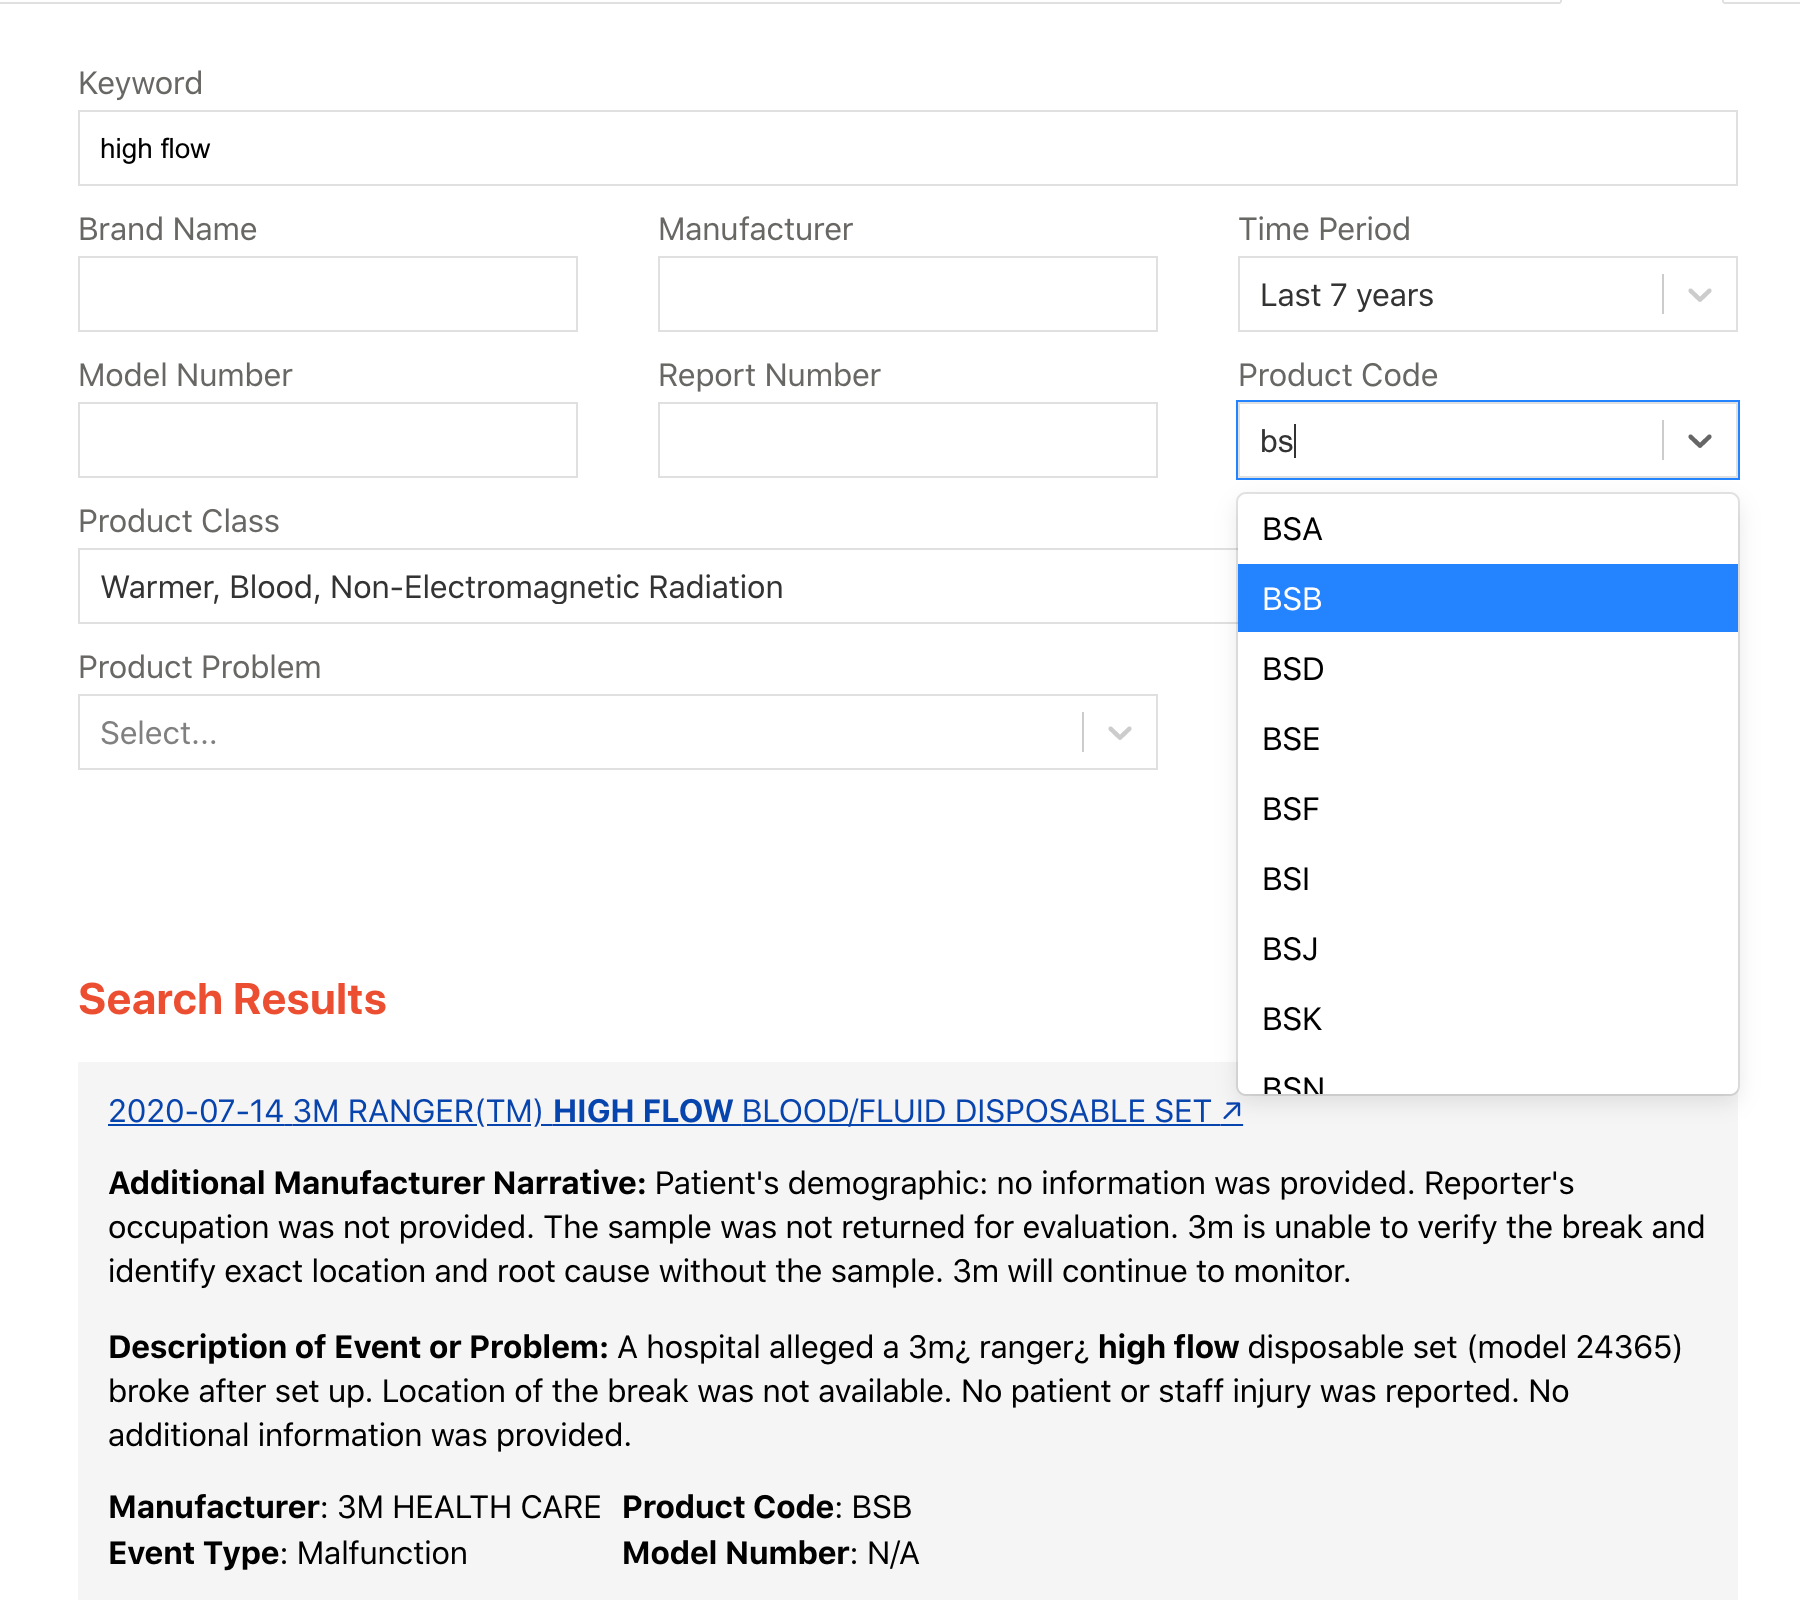Pick BSD in the dropdown list
Image resolution: width=1800 pixels, height=1602 pixels.
point(1486,669)
